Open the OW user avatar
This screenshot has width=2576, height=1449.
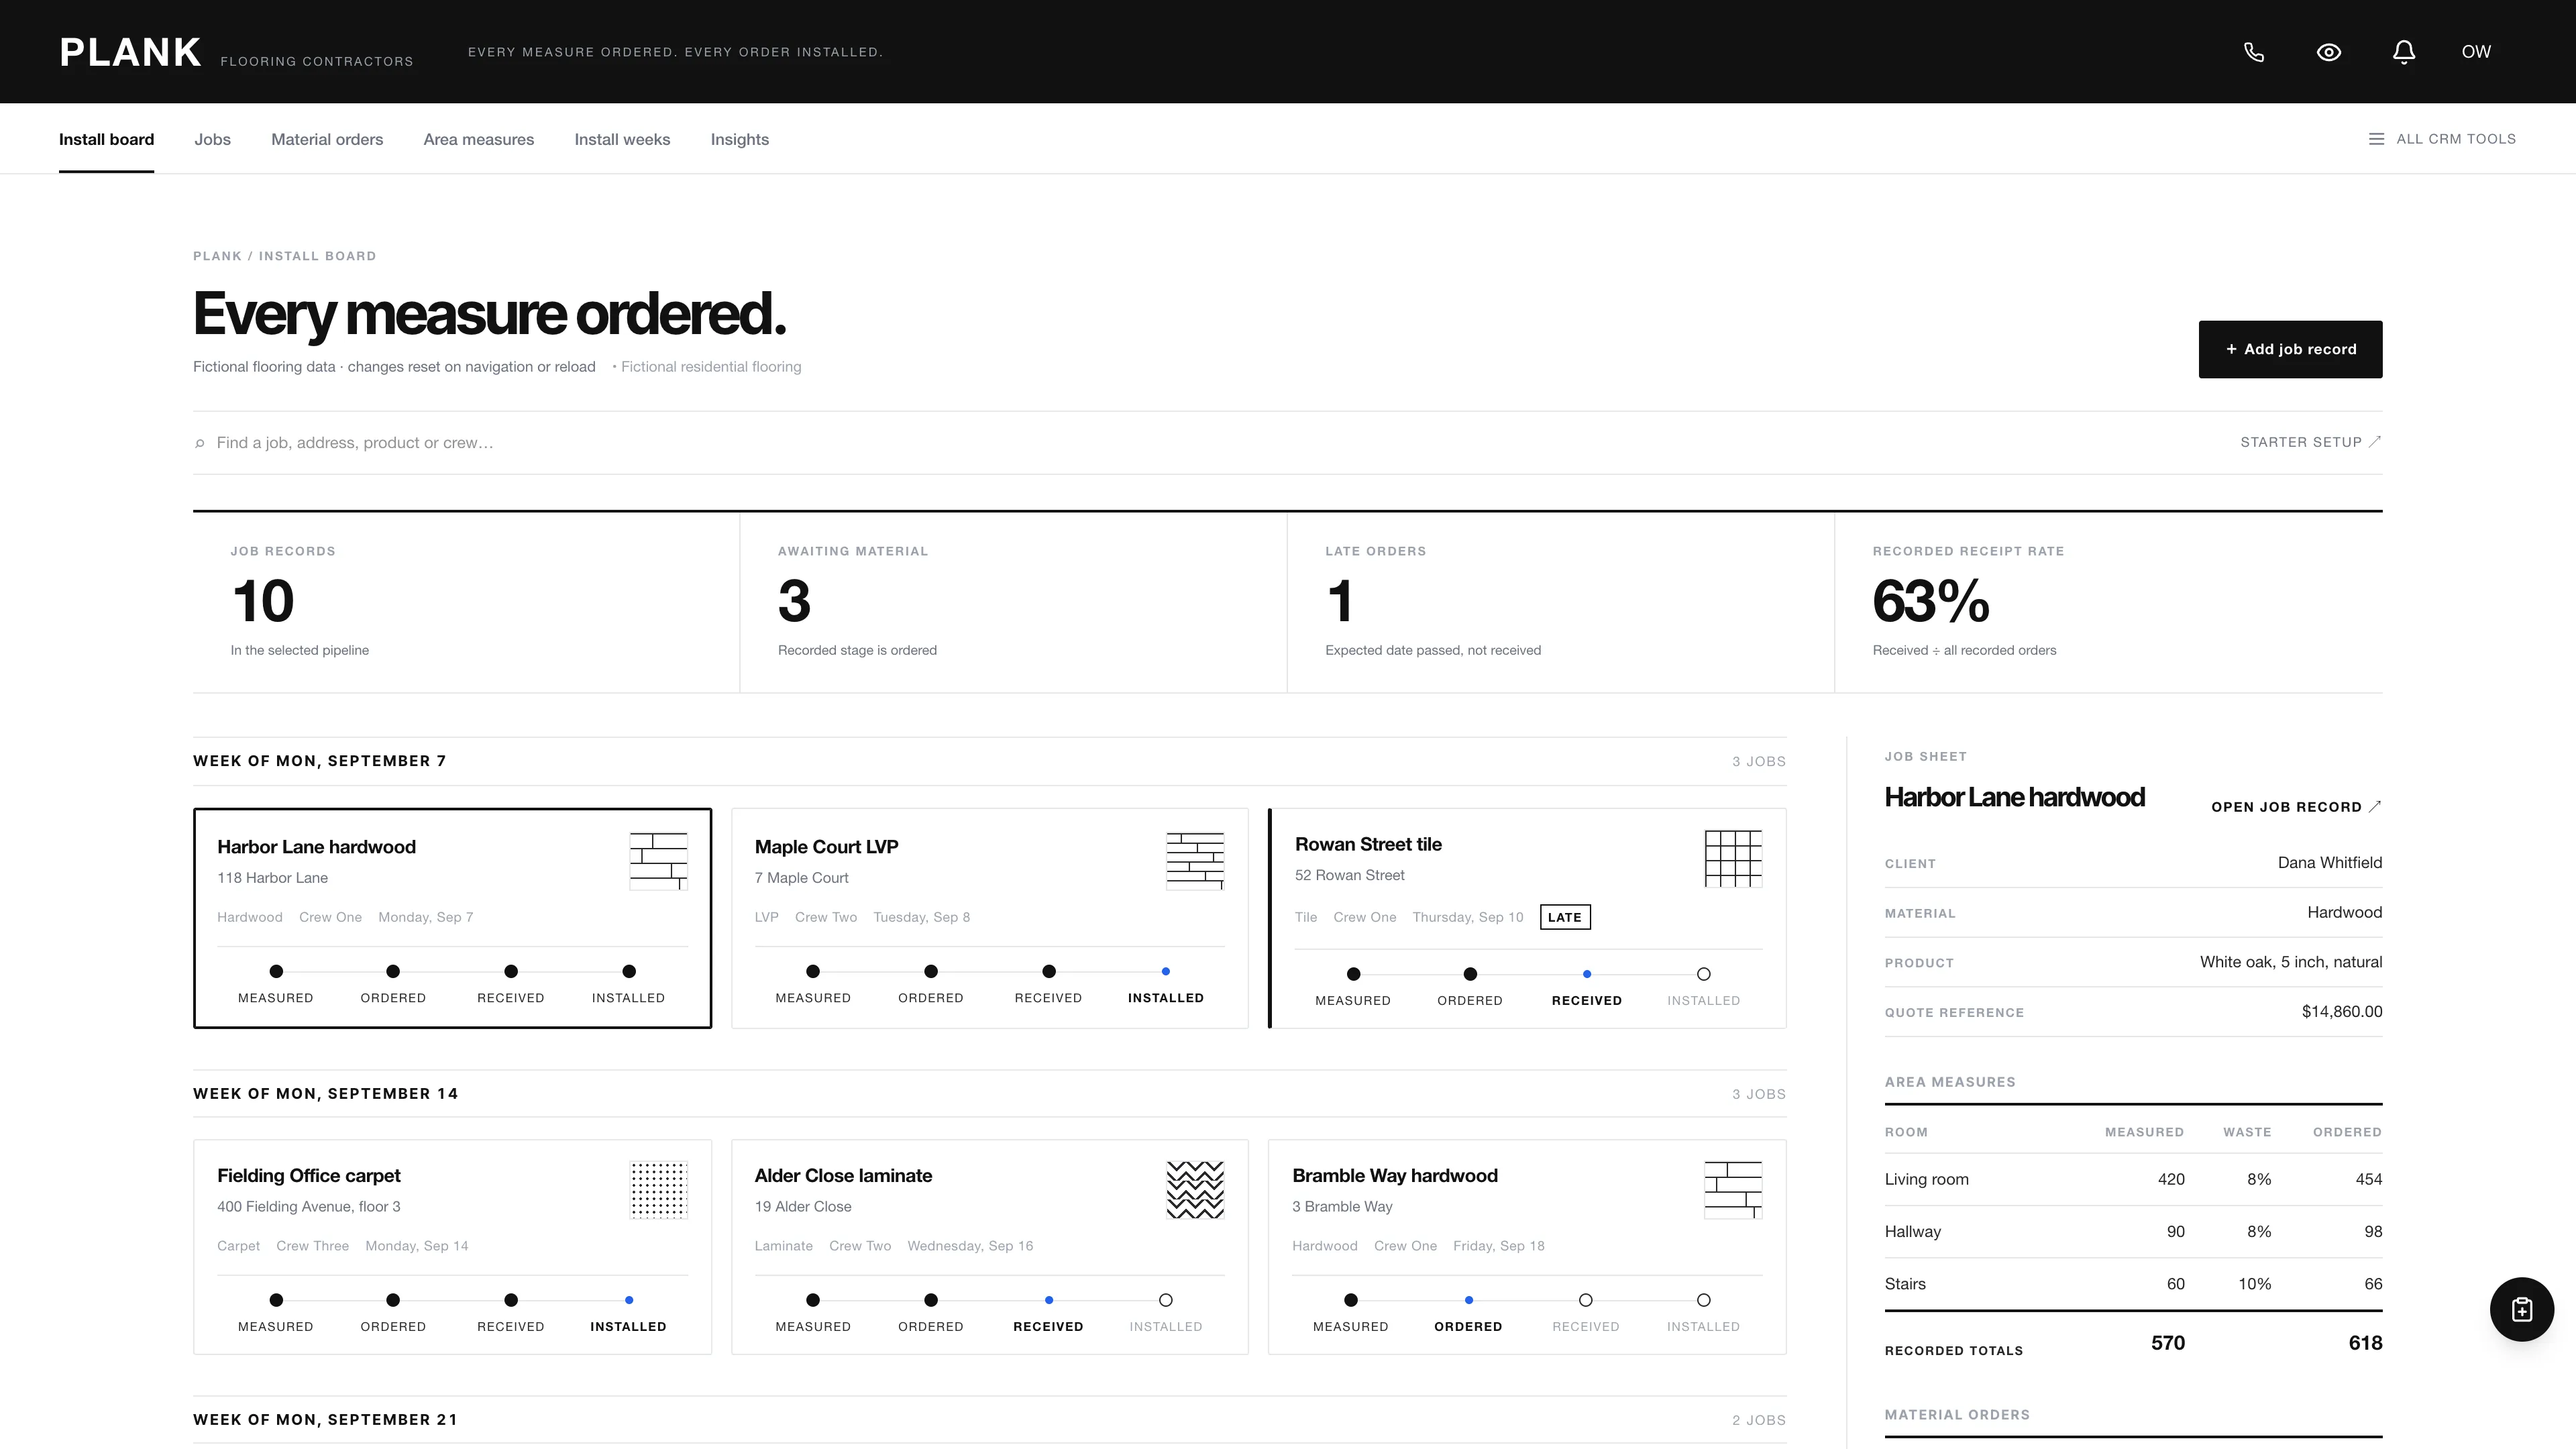click(2476, 52)
